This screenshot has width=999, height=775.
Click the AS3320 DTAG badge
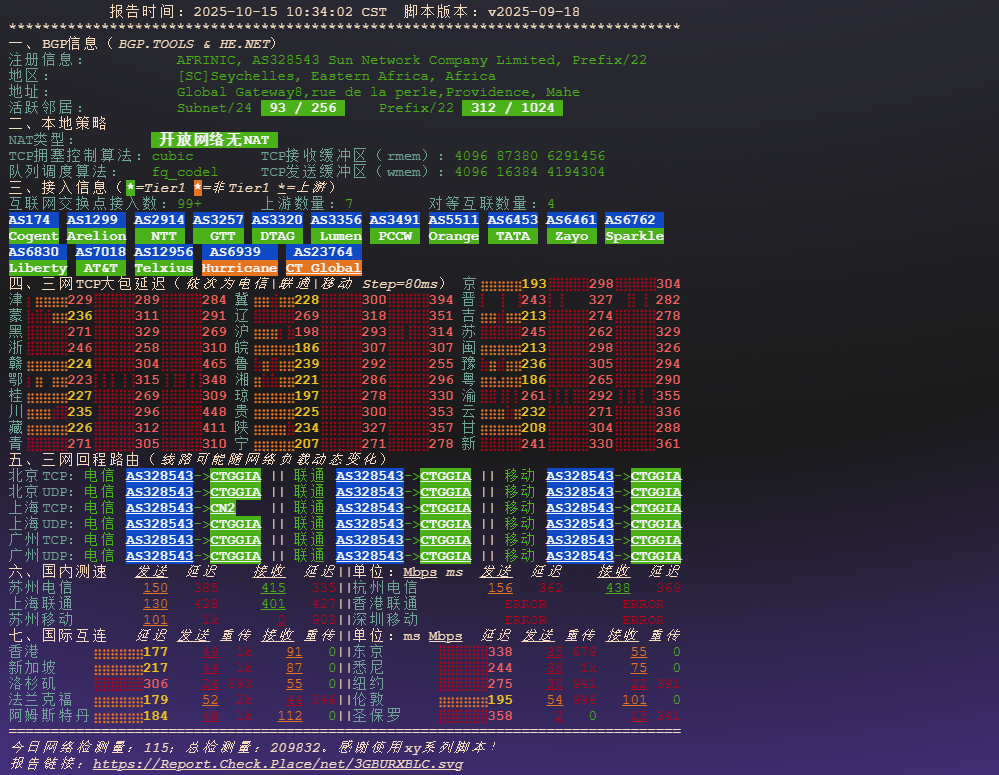tap(277, 228)
